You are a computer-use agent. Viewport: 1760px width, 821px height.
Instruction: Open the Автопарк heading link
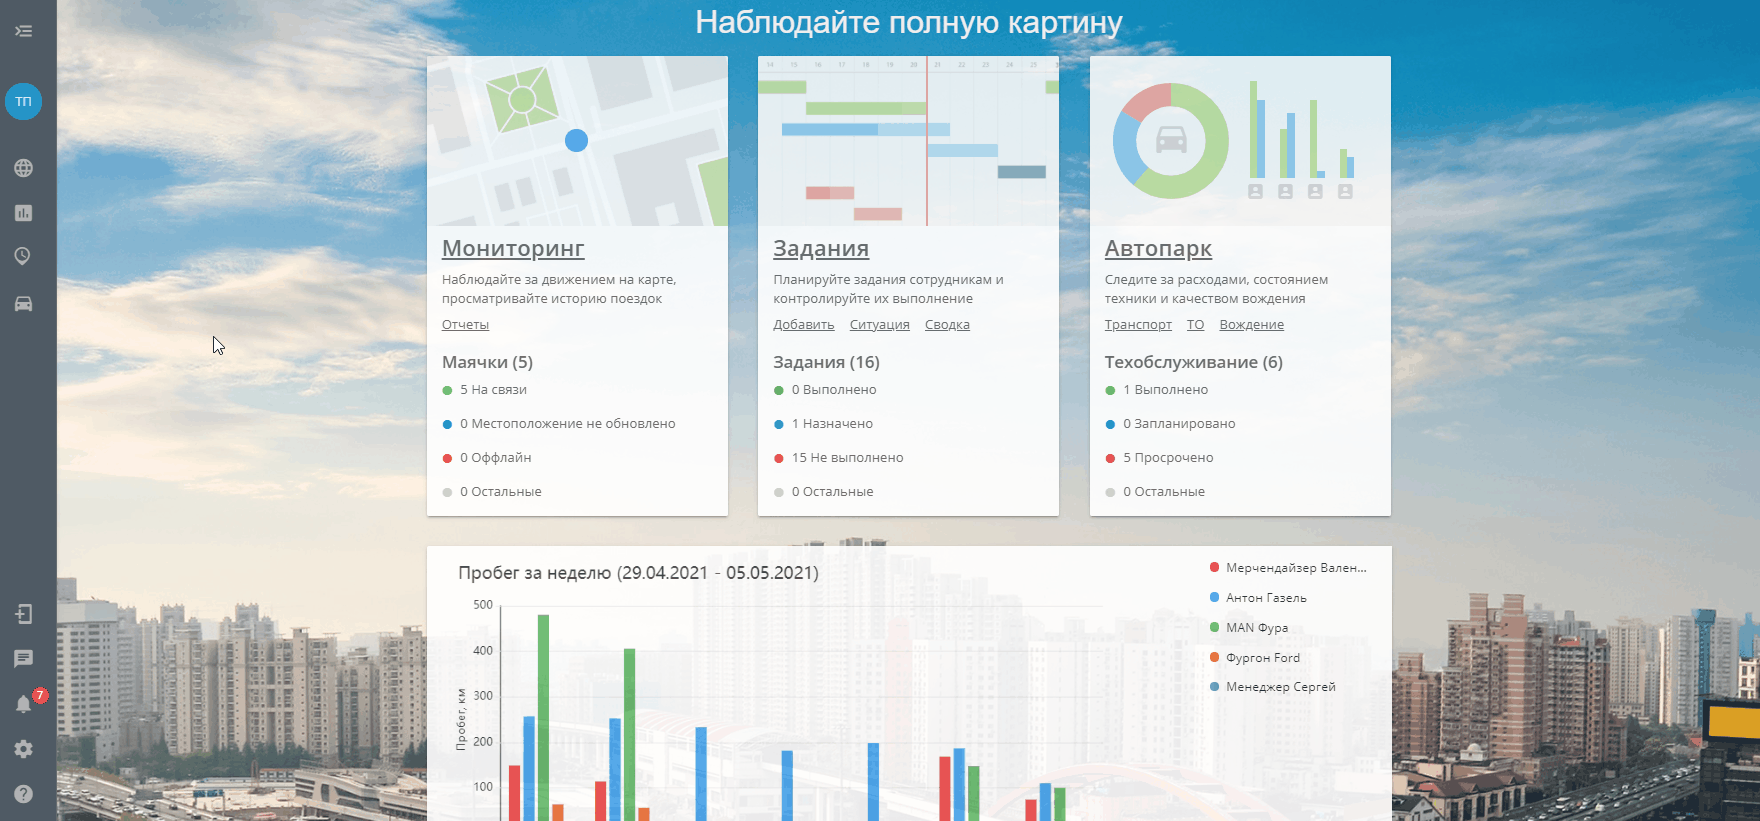pyautogui.click(x=1158, y=248)
